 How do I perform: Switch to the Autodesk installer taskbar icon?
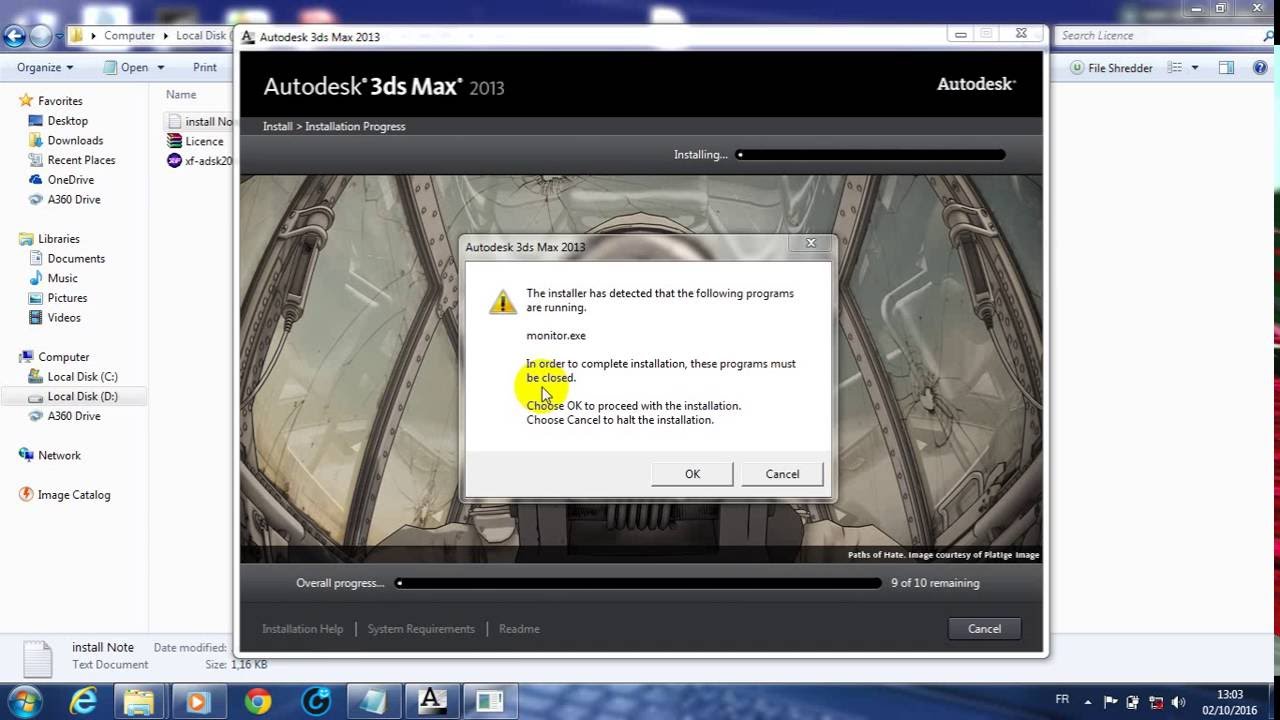pos(432,701)
